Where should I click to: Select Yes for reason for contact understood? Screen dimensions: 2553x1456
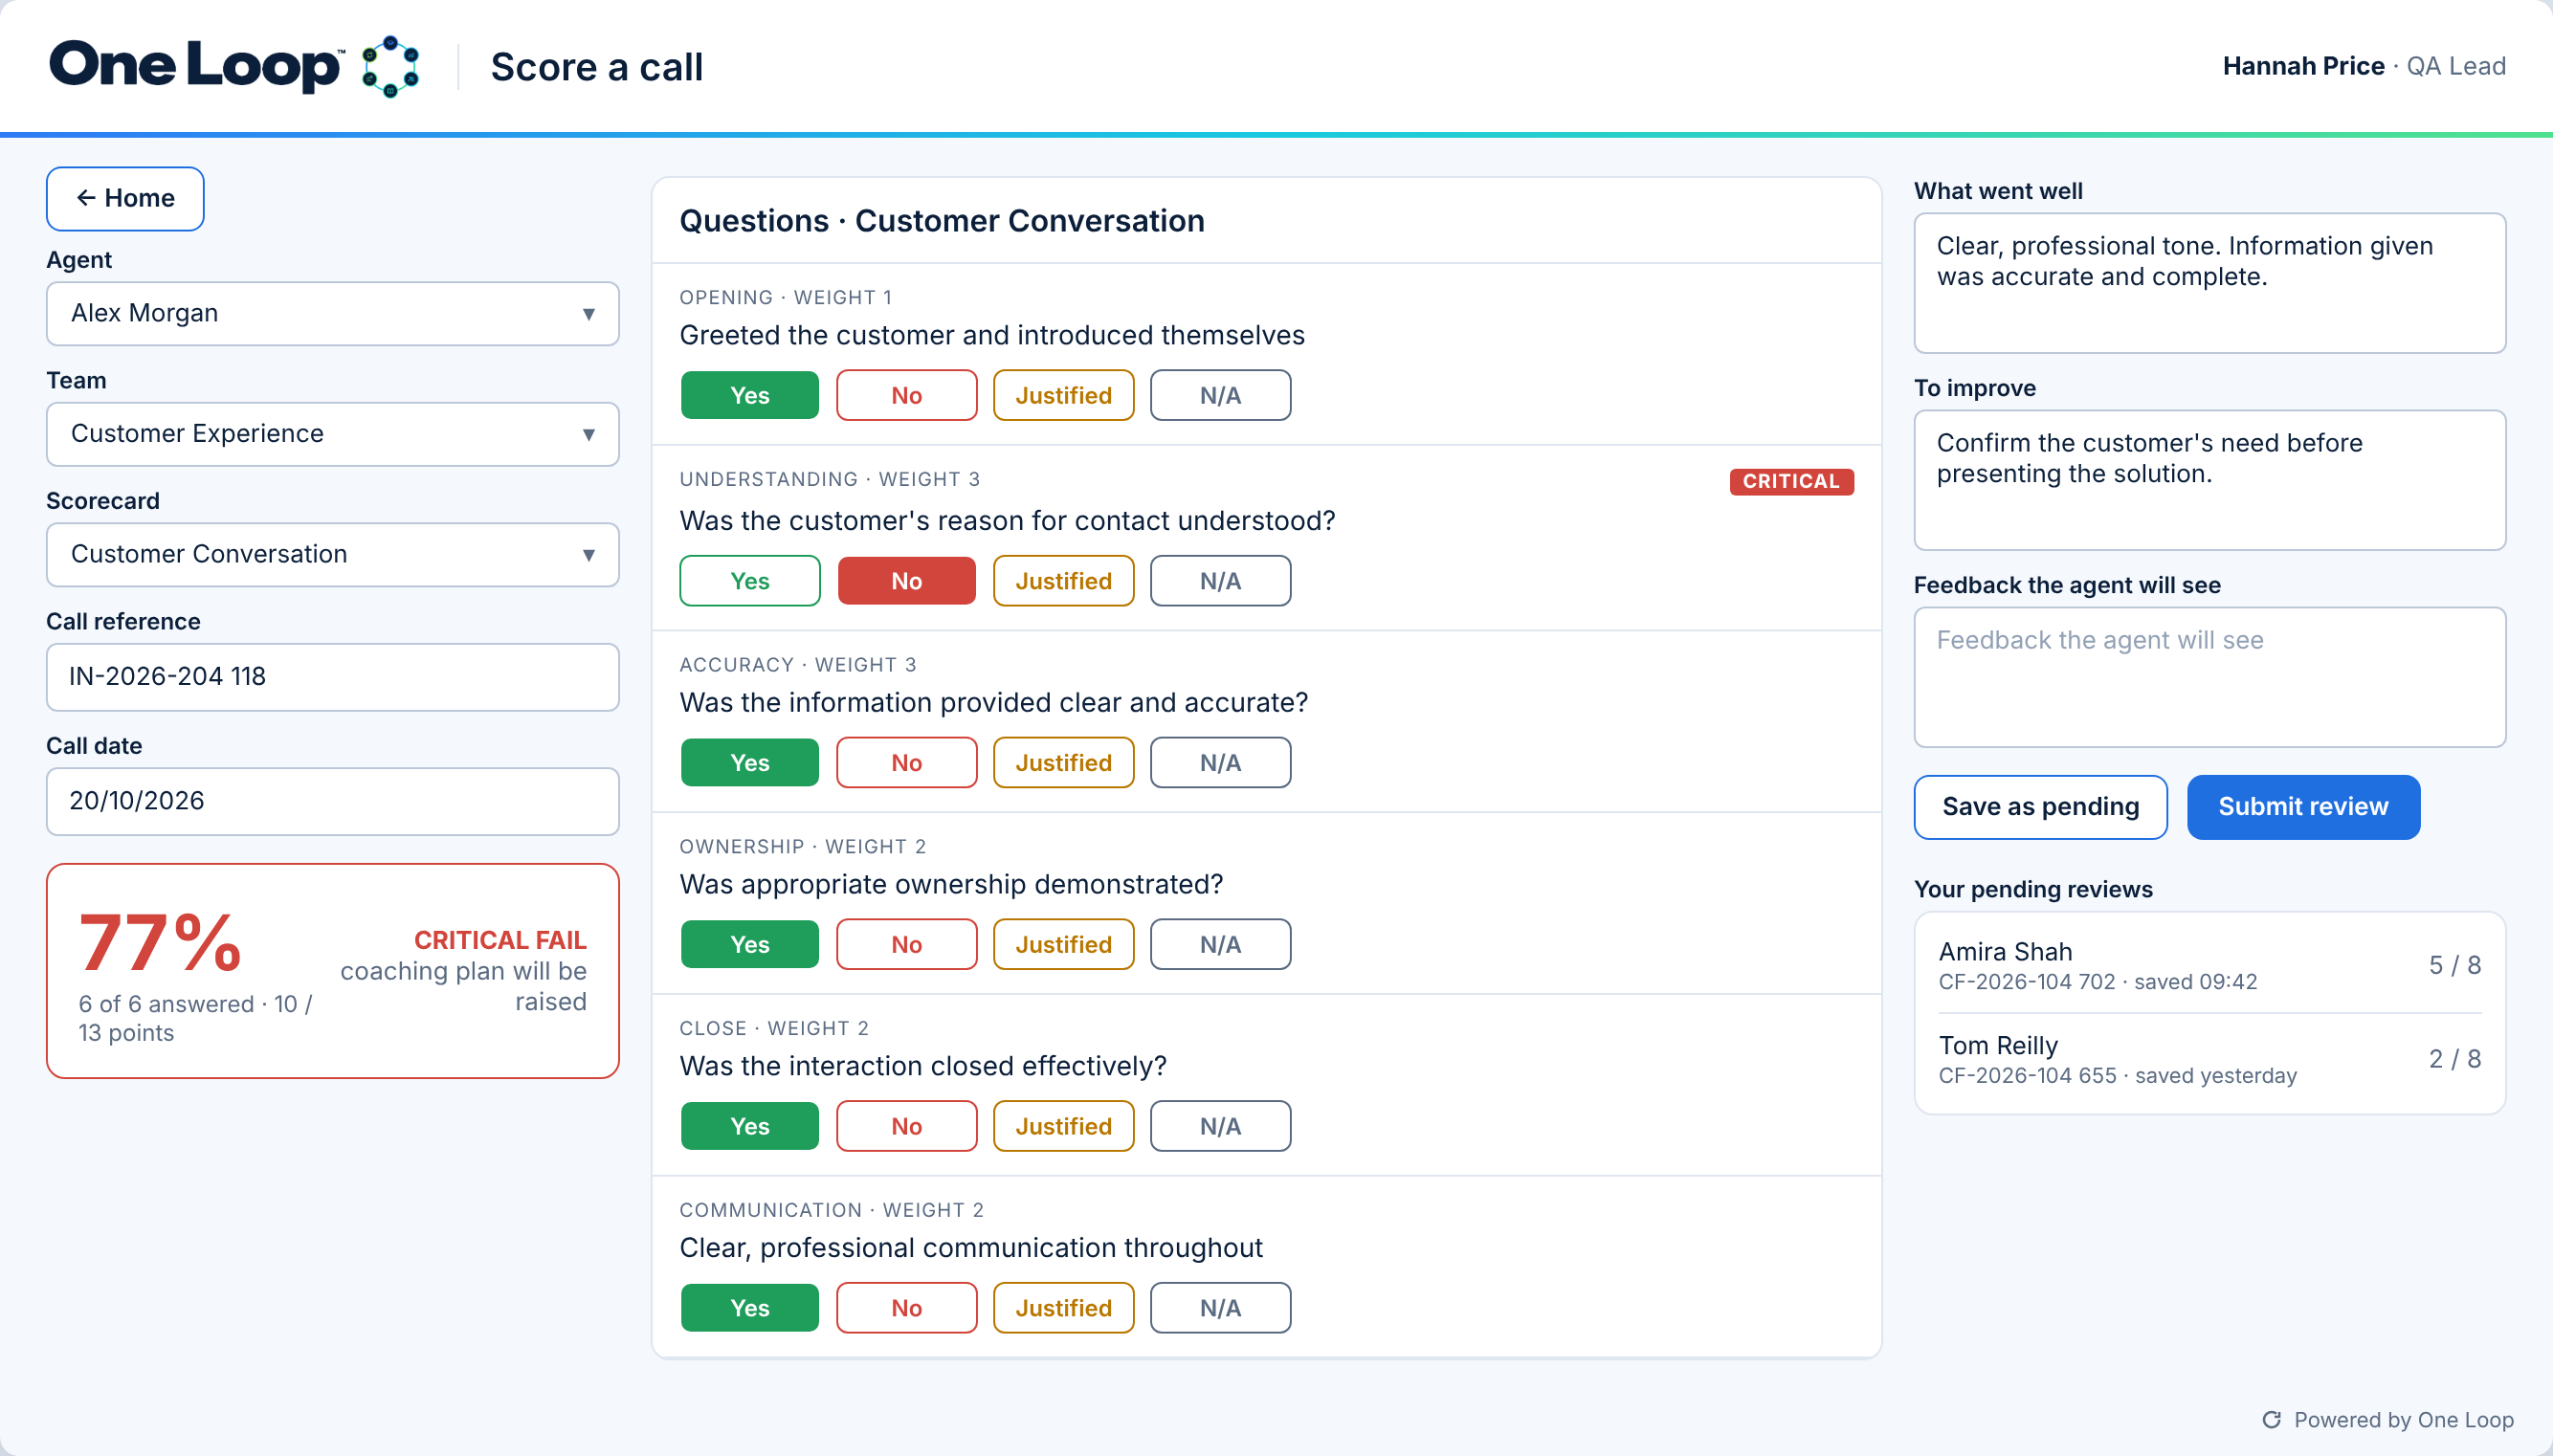pos(750,581)
